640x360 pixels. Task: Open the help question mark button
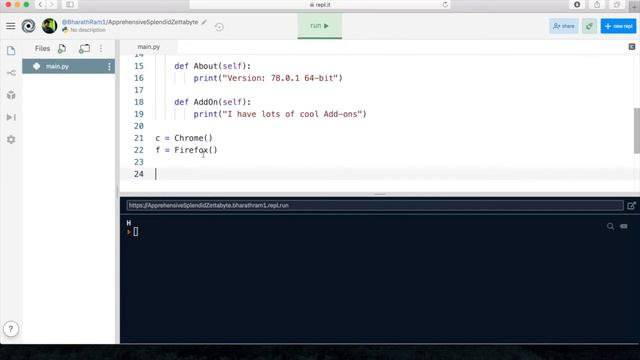[11, 329]
